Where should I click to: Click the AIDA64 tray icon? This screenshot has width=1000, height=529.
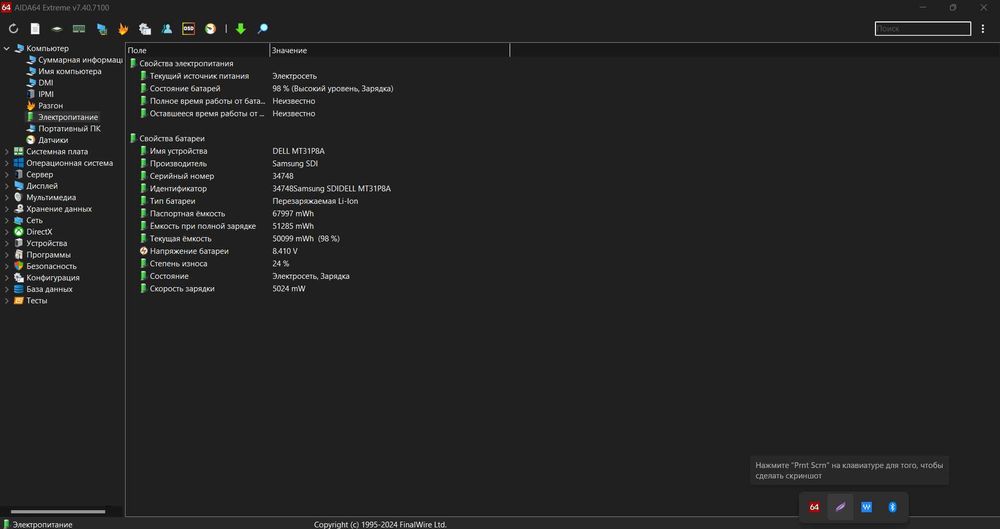(814, 507)
